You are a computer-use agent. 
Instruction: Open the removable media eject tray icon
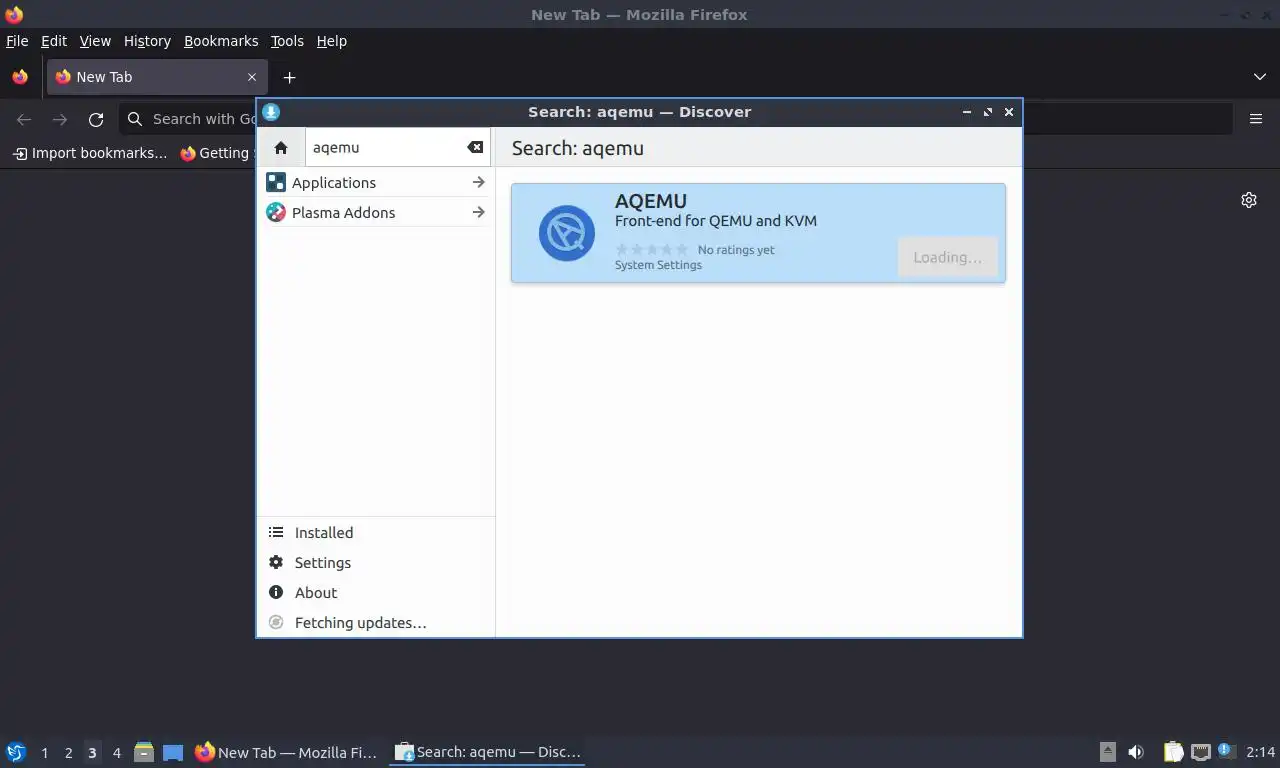1107,752
